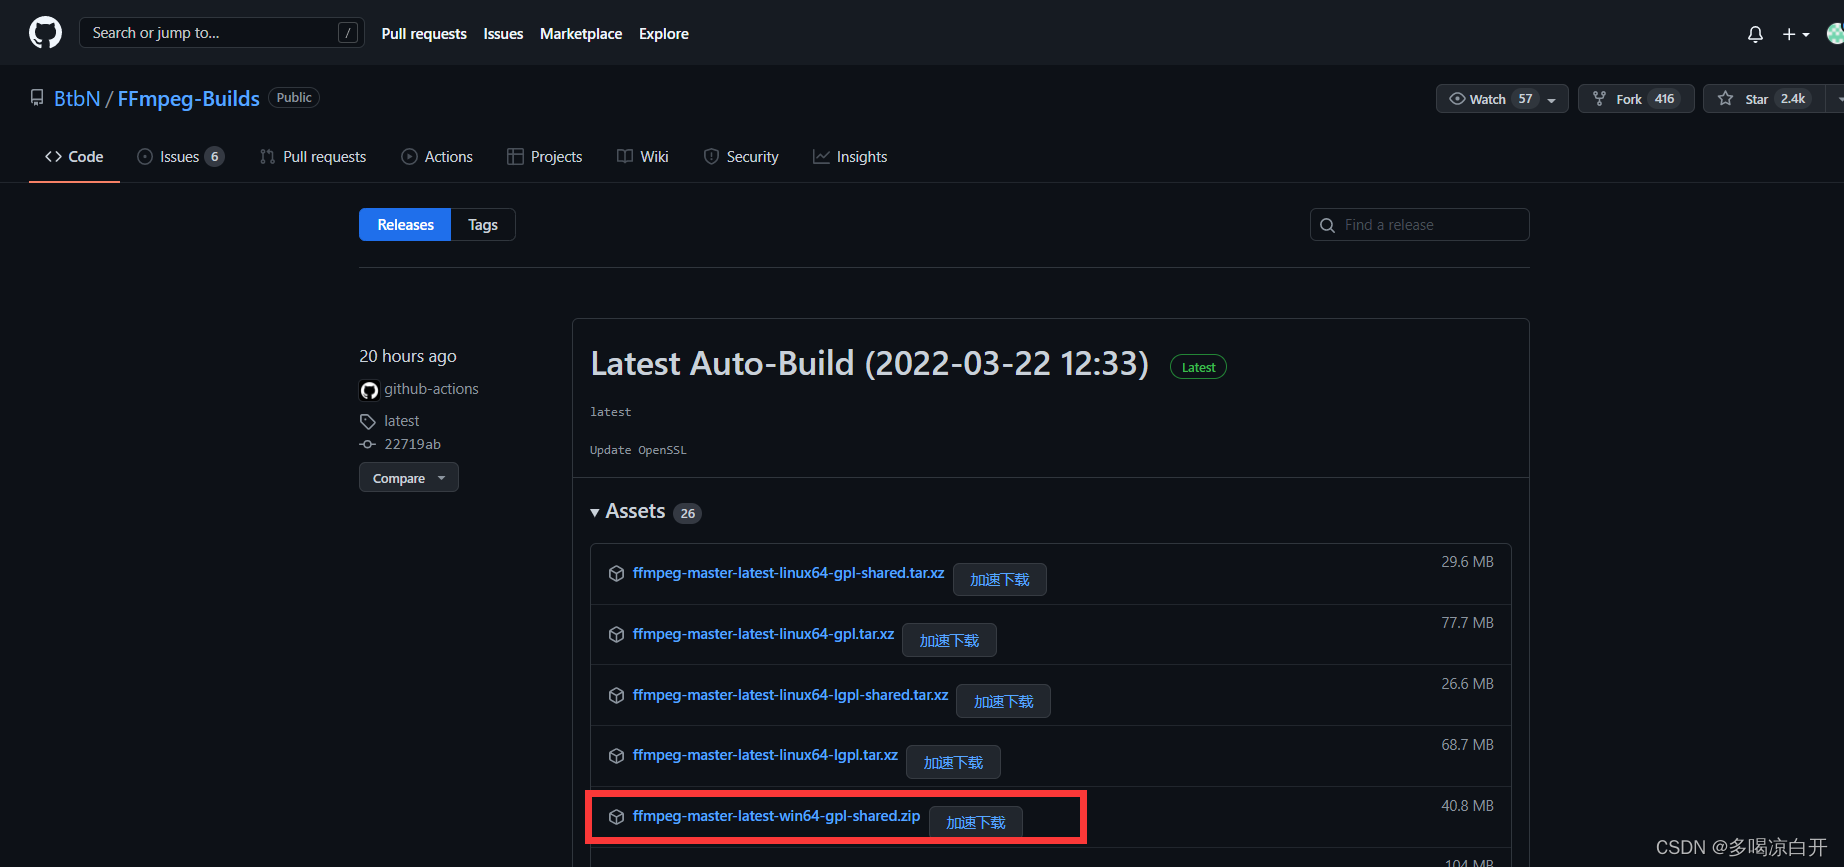1844x867 pixels.
Task: Open the latest tag link
Action: tap(402, 421)
